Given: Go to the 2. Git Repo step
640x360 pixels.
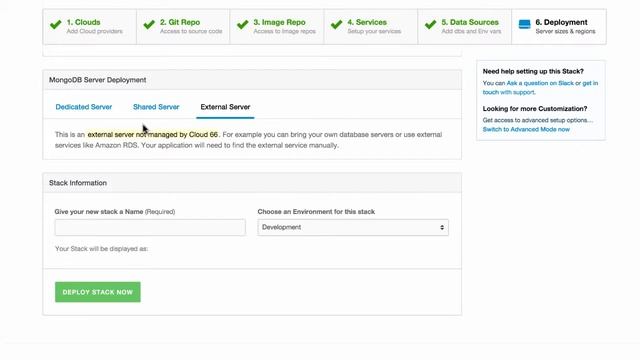Looking at the screenshot, I should tap(183, 27).
